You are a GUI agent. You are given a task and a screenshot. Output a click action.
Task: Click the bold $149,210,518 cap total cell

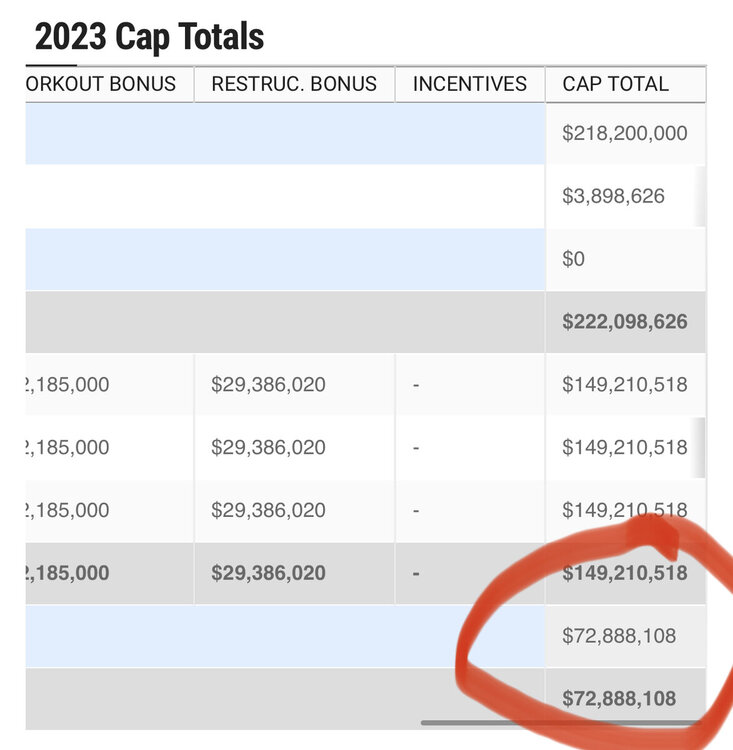[625, 573]
